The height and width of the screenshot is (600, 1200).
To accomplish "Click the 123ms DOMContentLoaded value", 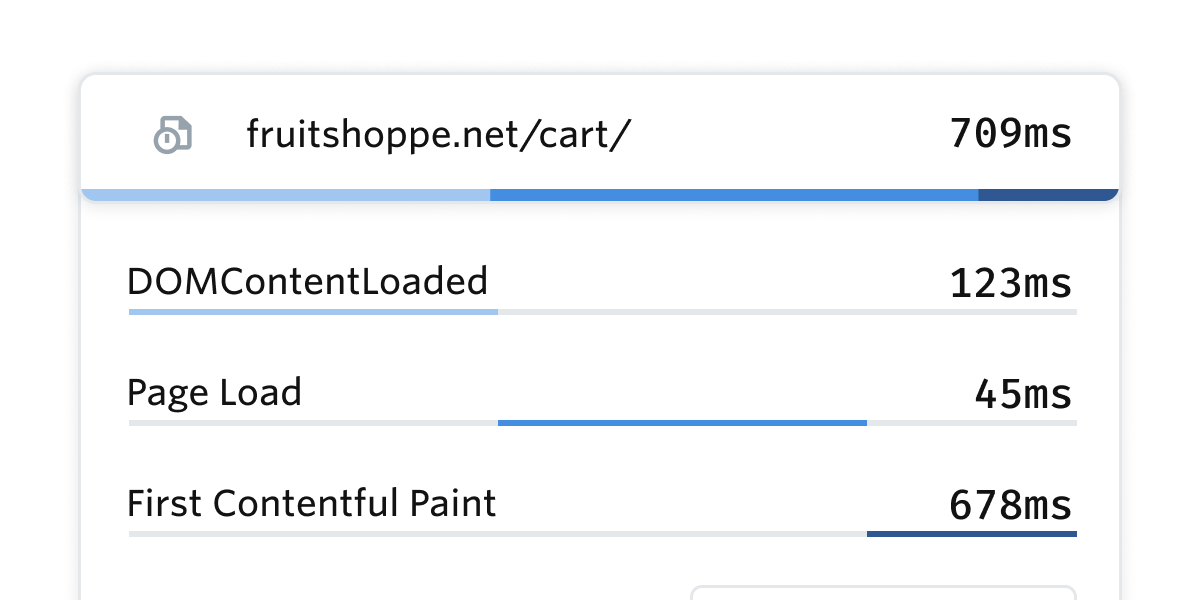I will (1010, 284).
